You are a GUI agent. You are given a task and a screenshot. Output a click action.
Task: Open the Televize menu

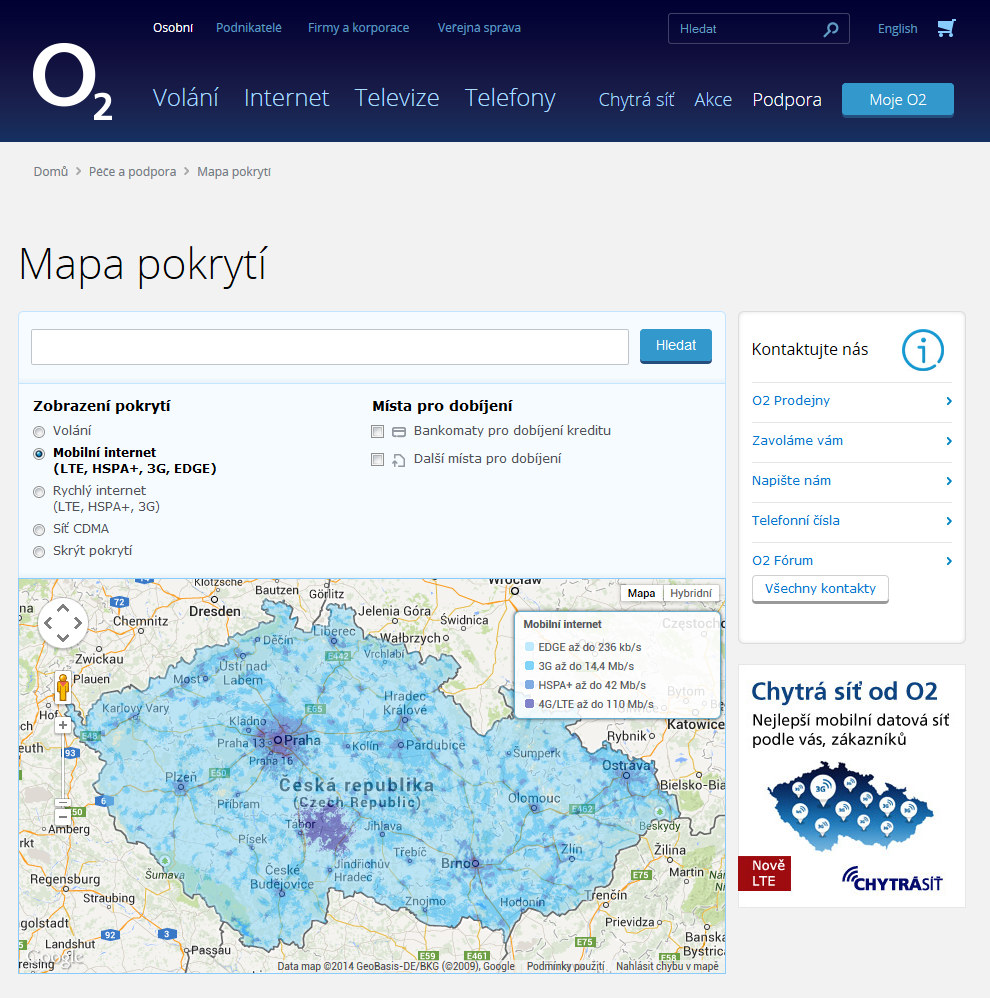pos(397,98)
